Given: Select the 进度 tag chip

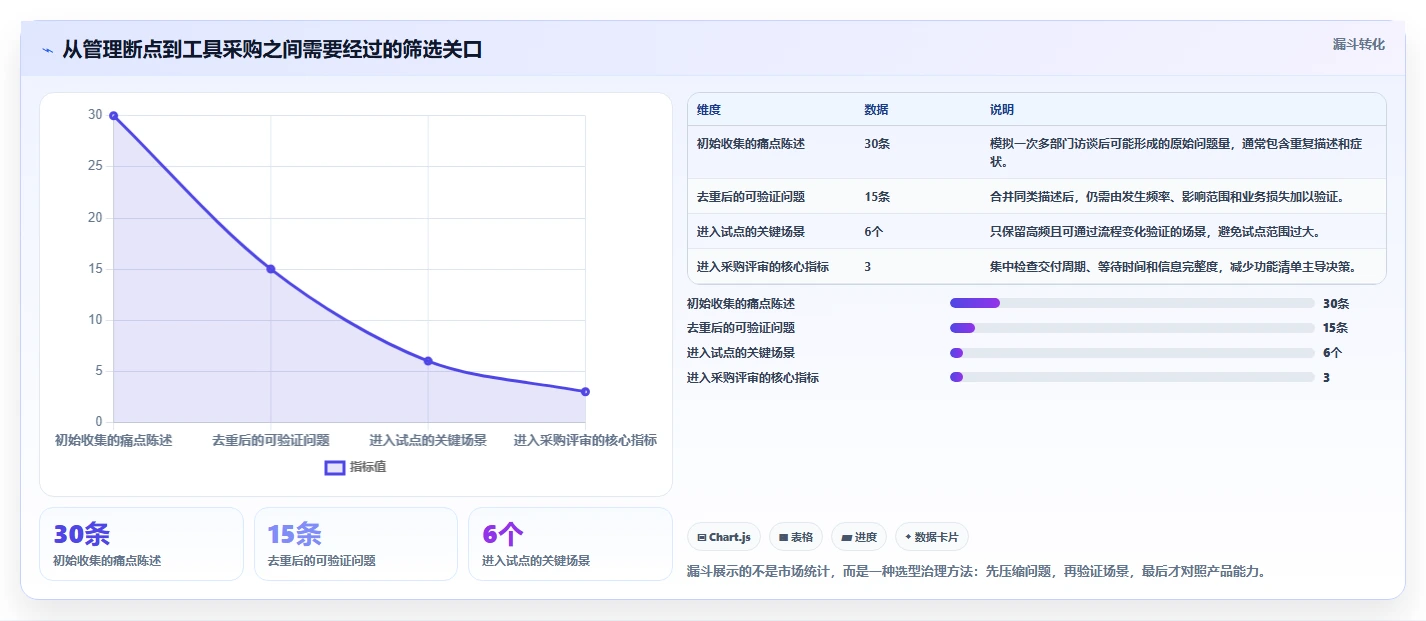Looking at the screenshot, I should pos(859,537).
